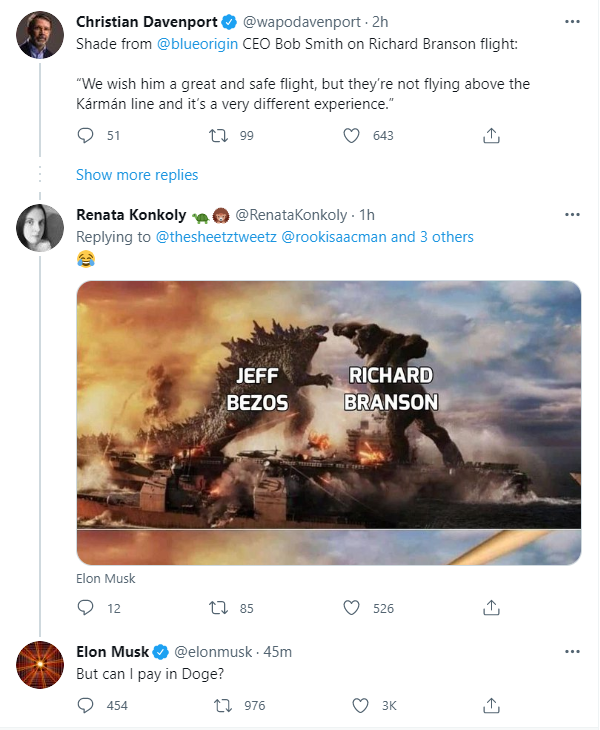Open more options on Davenport's tweet

(x=571, y=20)
